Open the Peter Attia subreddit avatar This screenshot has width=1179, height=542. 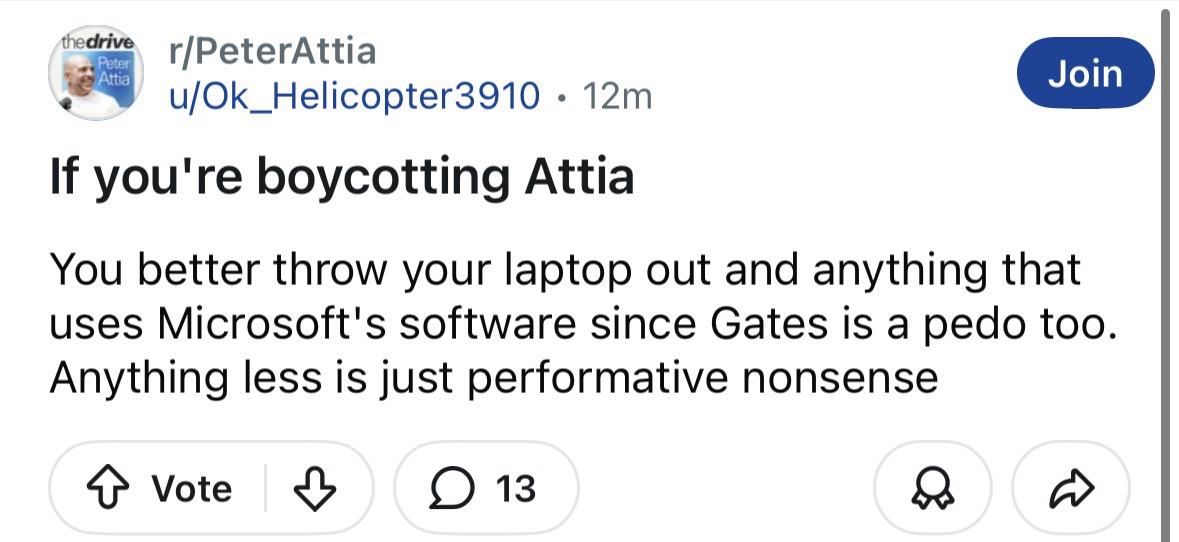(96, 76)
